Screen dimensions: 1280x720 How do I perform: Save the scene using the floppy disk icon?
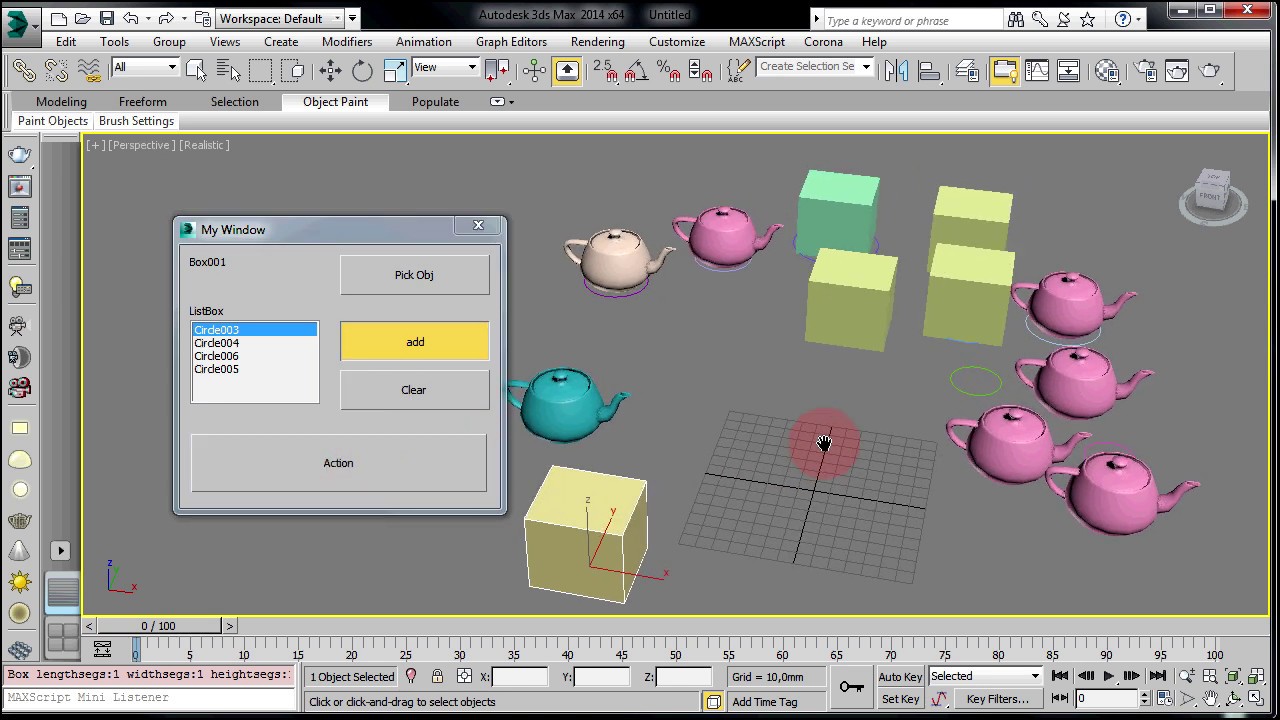click(107, 18)
